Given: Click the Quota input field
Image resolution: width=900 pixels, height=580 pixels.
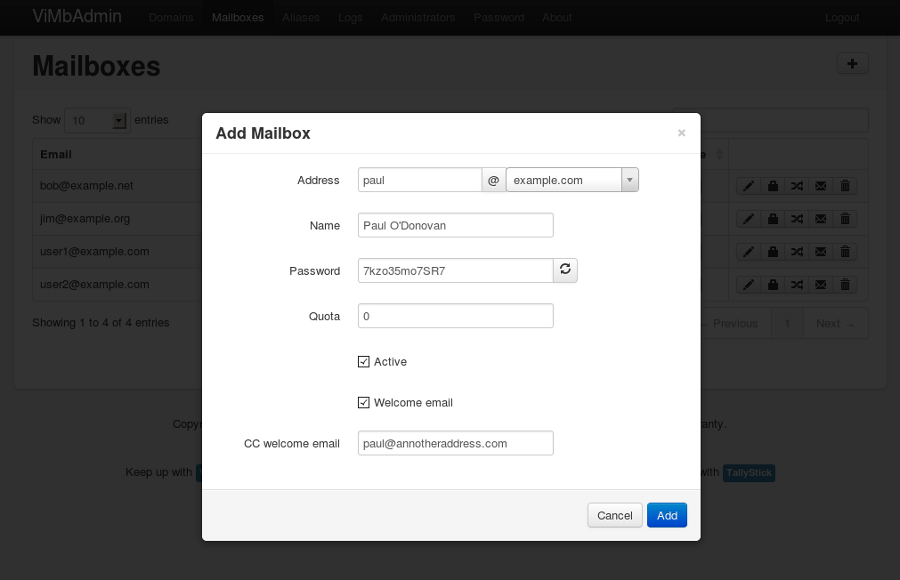Looking at the screenshot, I should [455, 316].
